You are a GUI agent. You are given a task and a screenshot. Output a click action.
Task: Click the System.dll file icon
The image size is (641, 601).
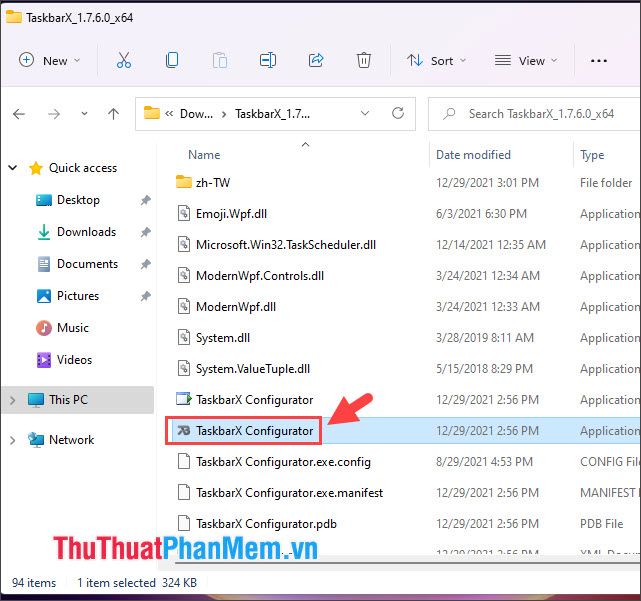184,337
